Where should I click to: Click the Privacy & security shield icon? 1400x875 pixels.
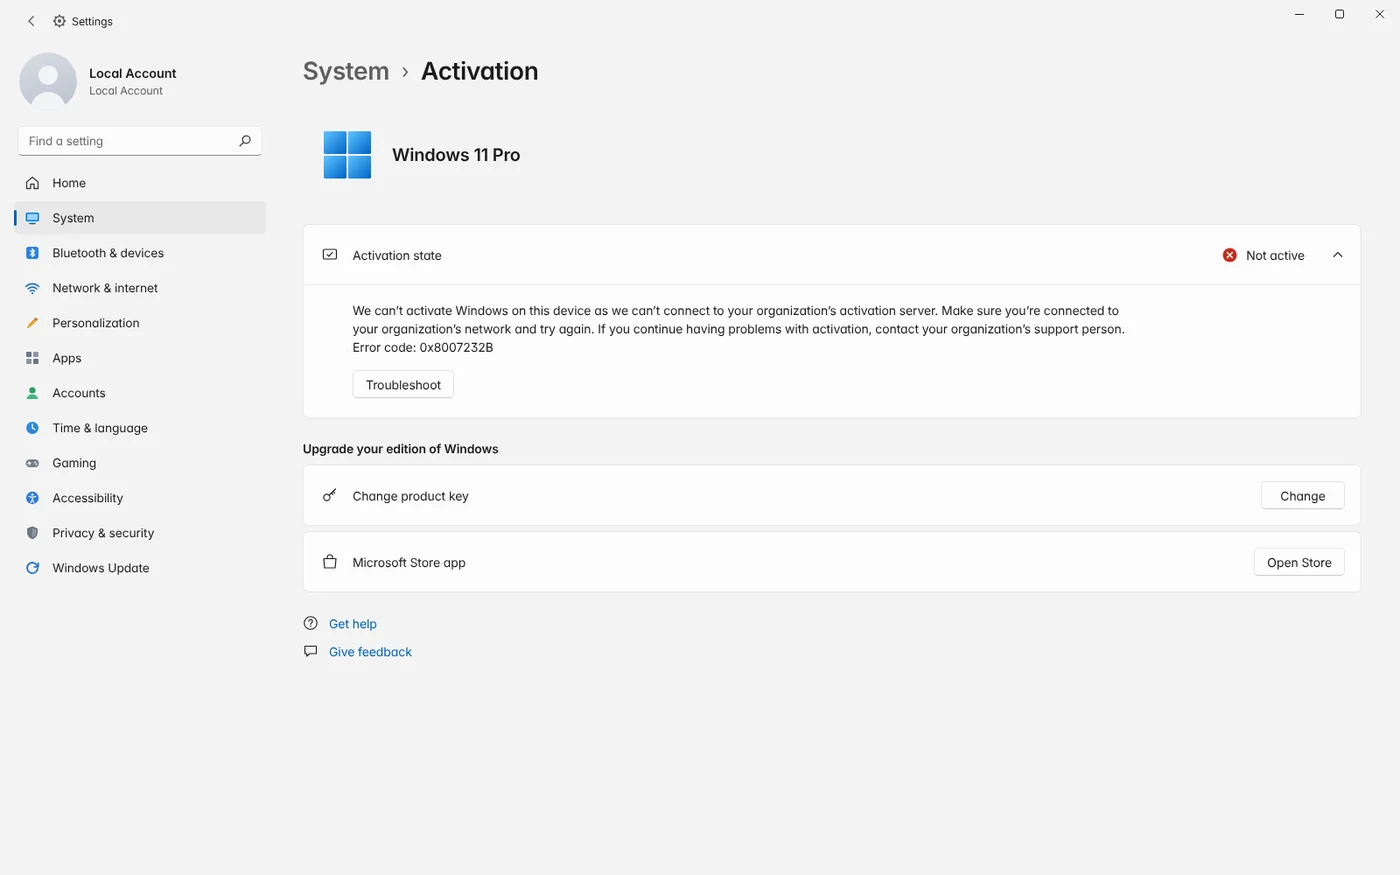click(x=32, y=533)
